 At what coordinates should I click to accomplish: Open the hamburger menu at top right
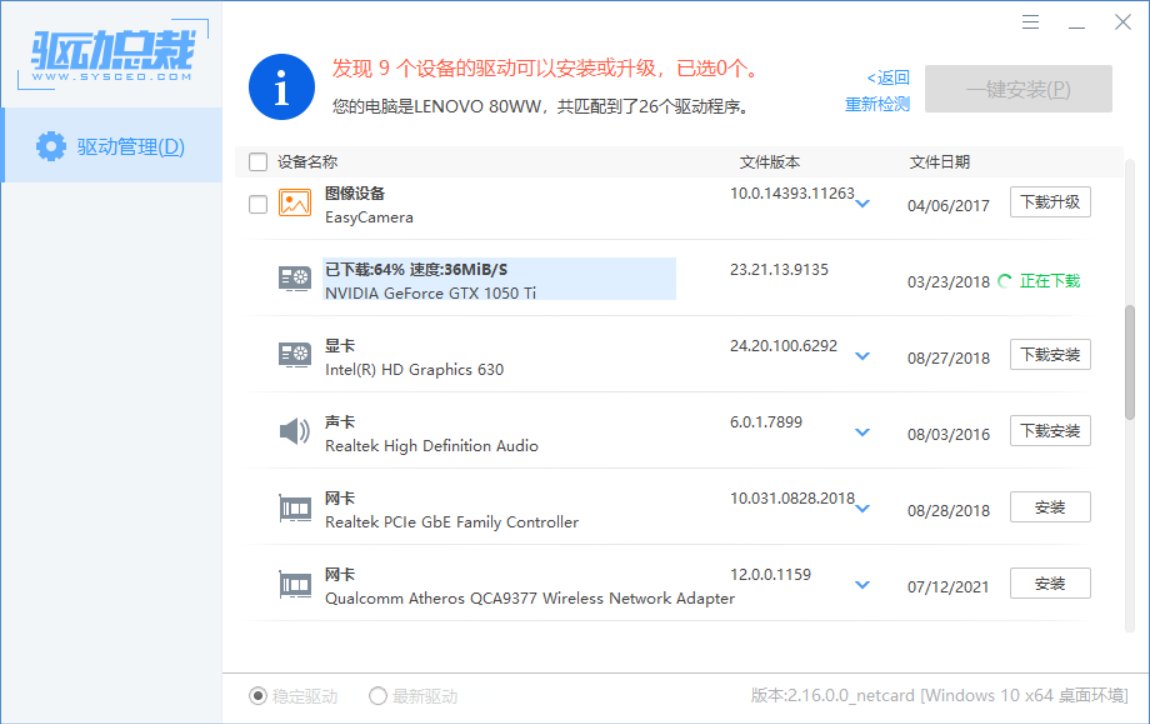point(1030,21)
